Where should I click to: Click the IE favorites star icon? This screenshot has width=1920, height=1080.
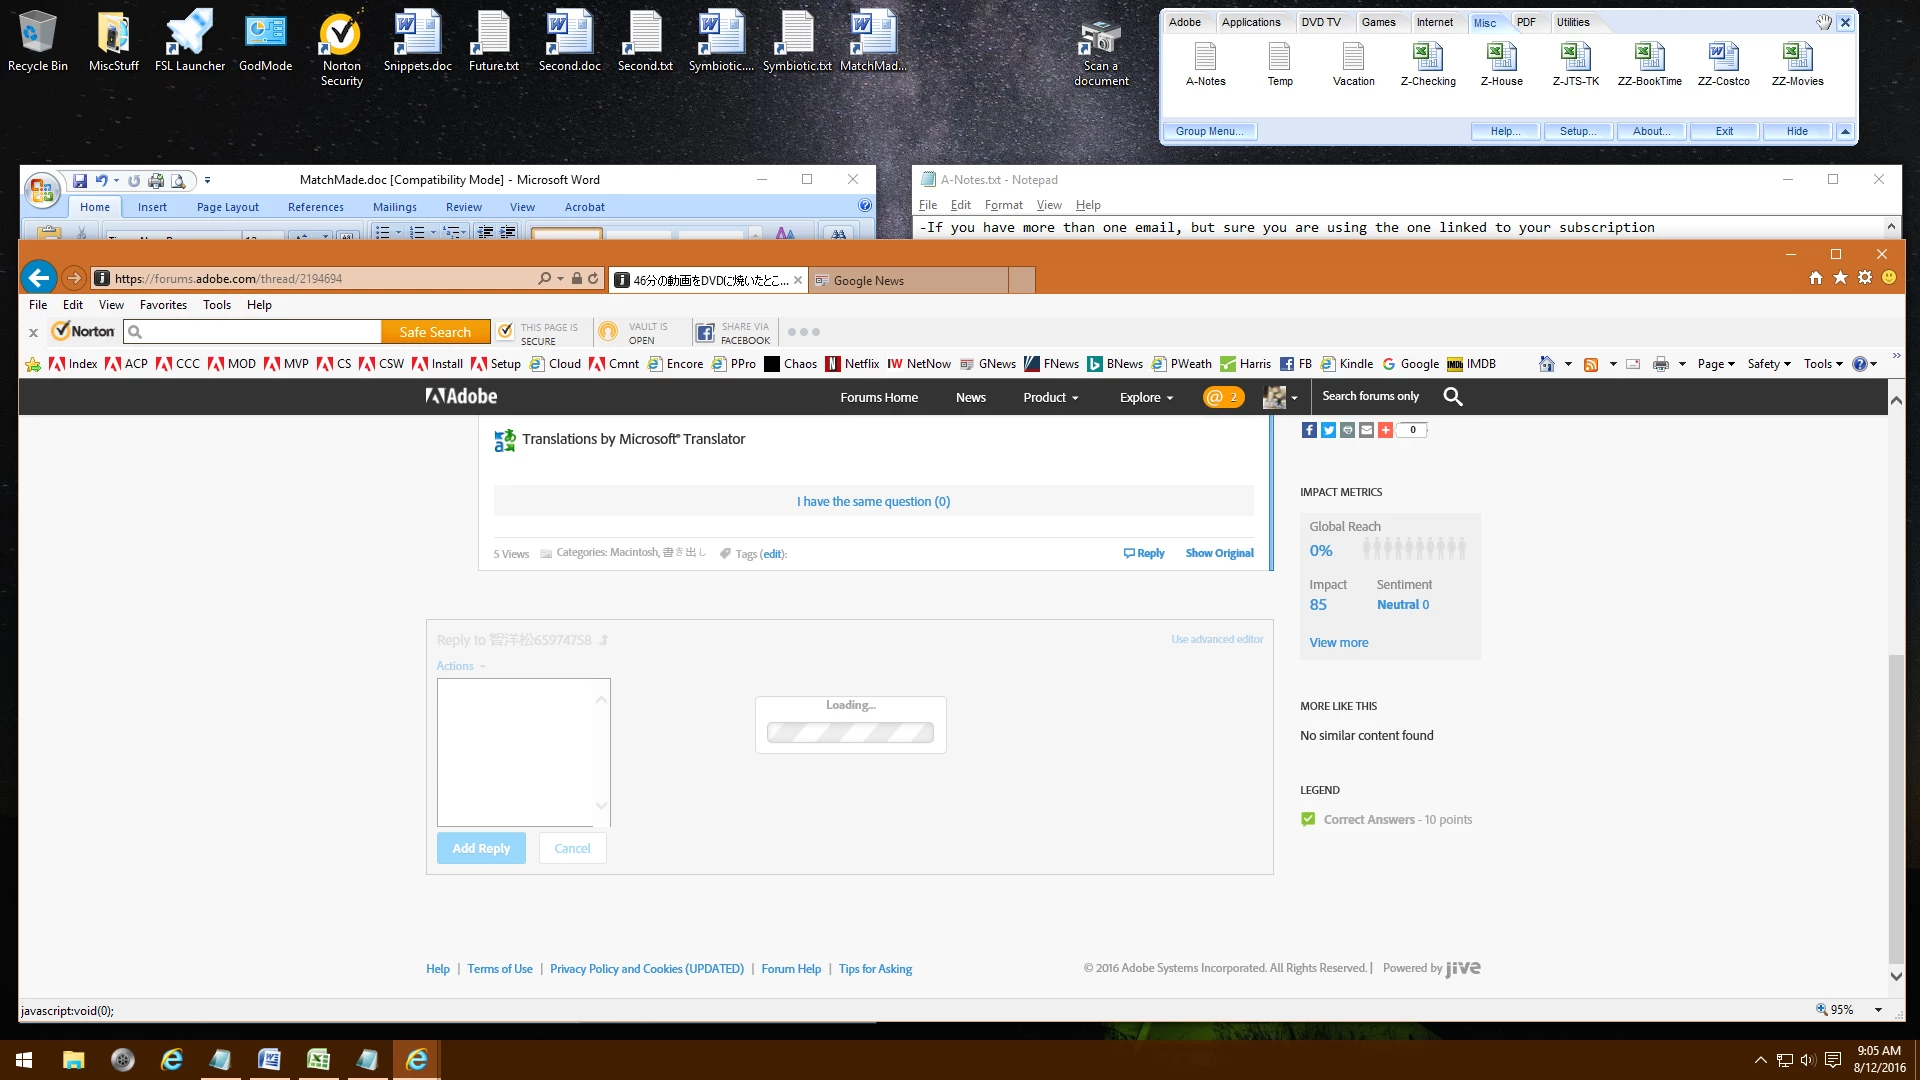1840,278
